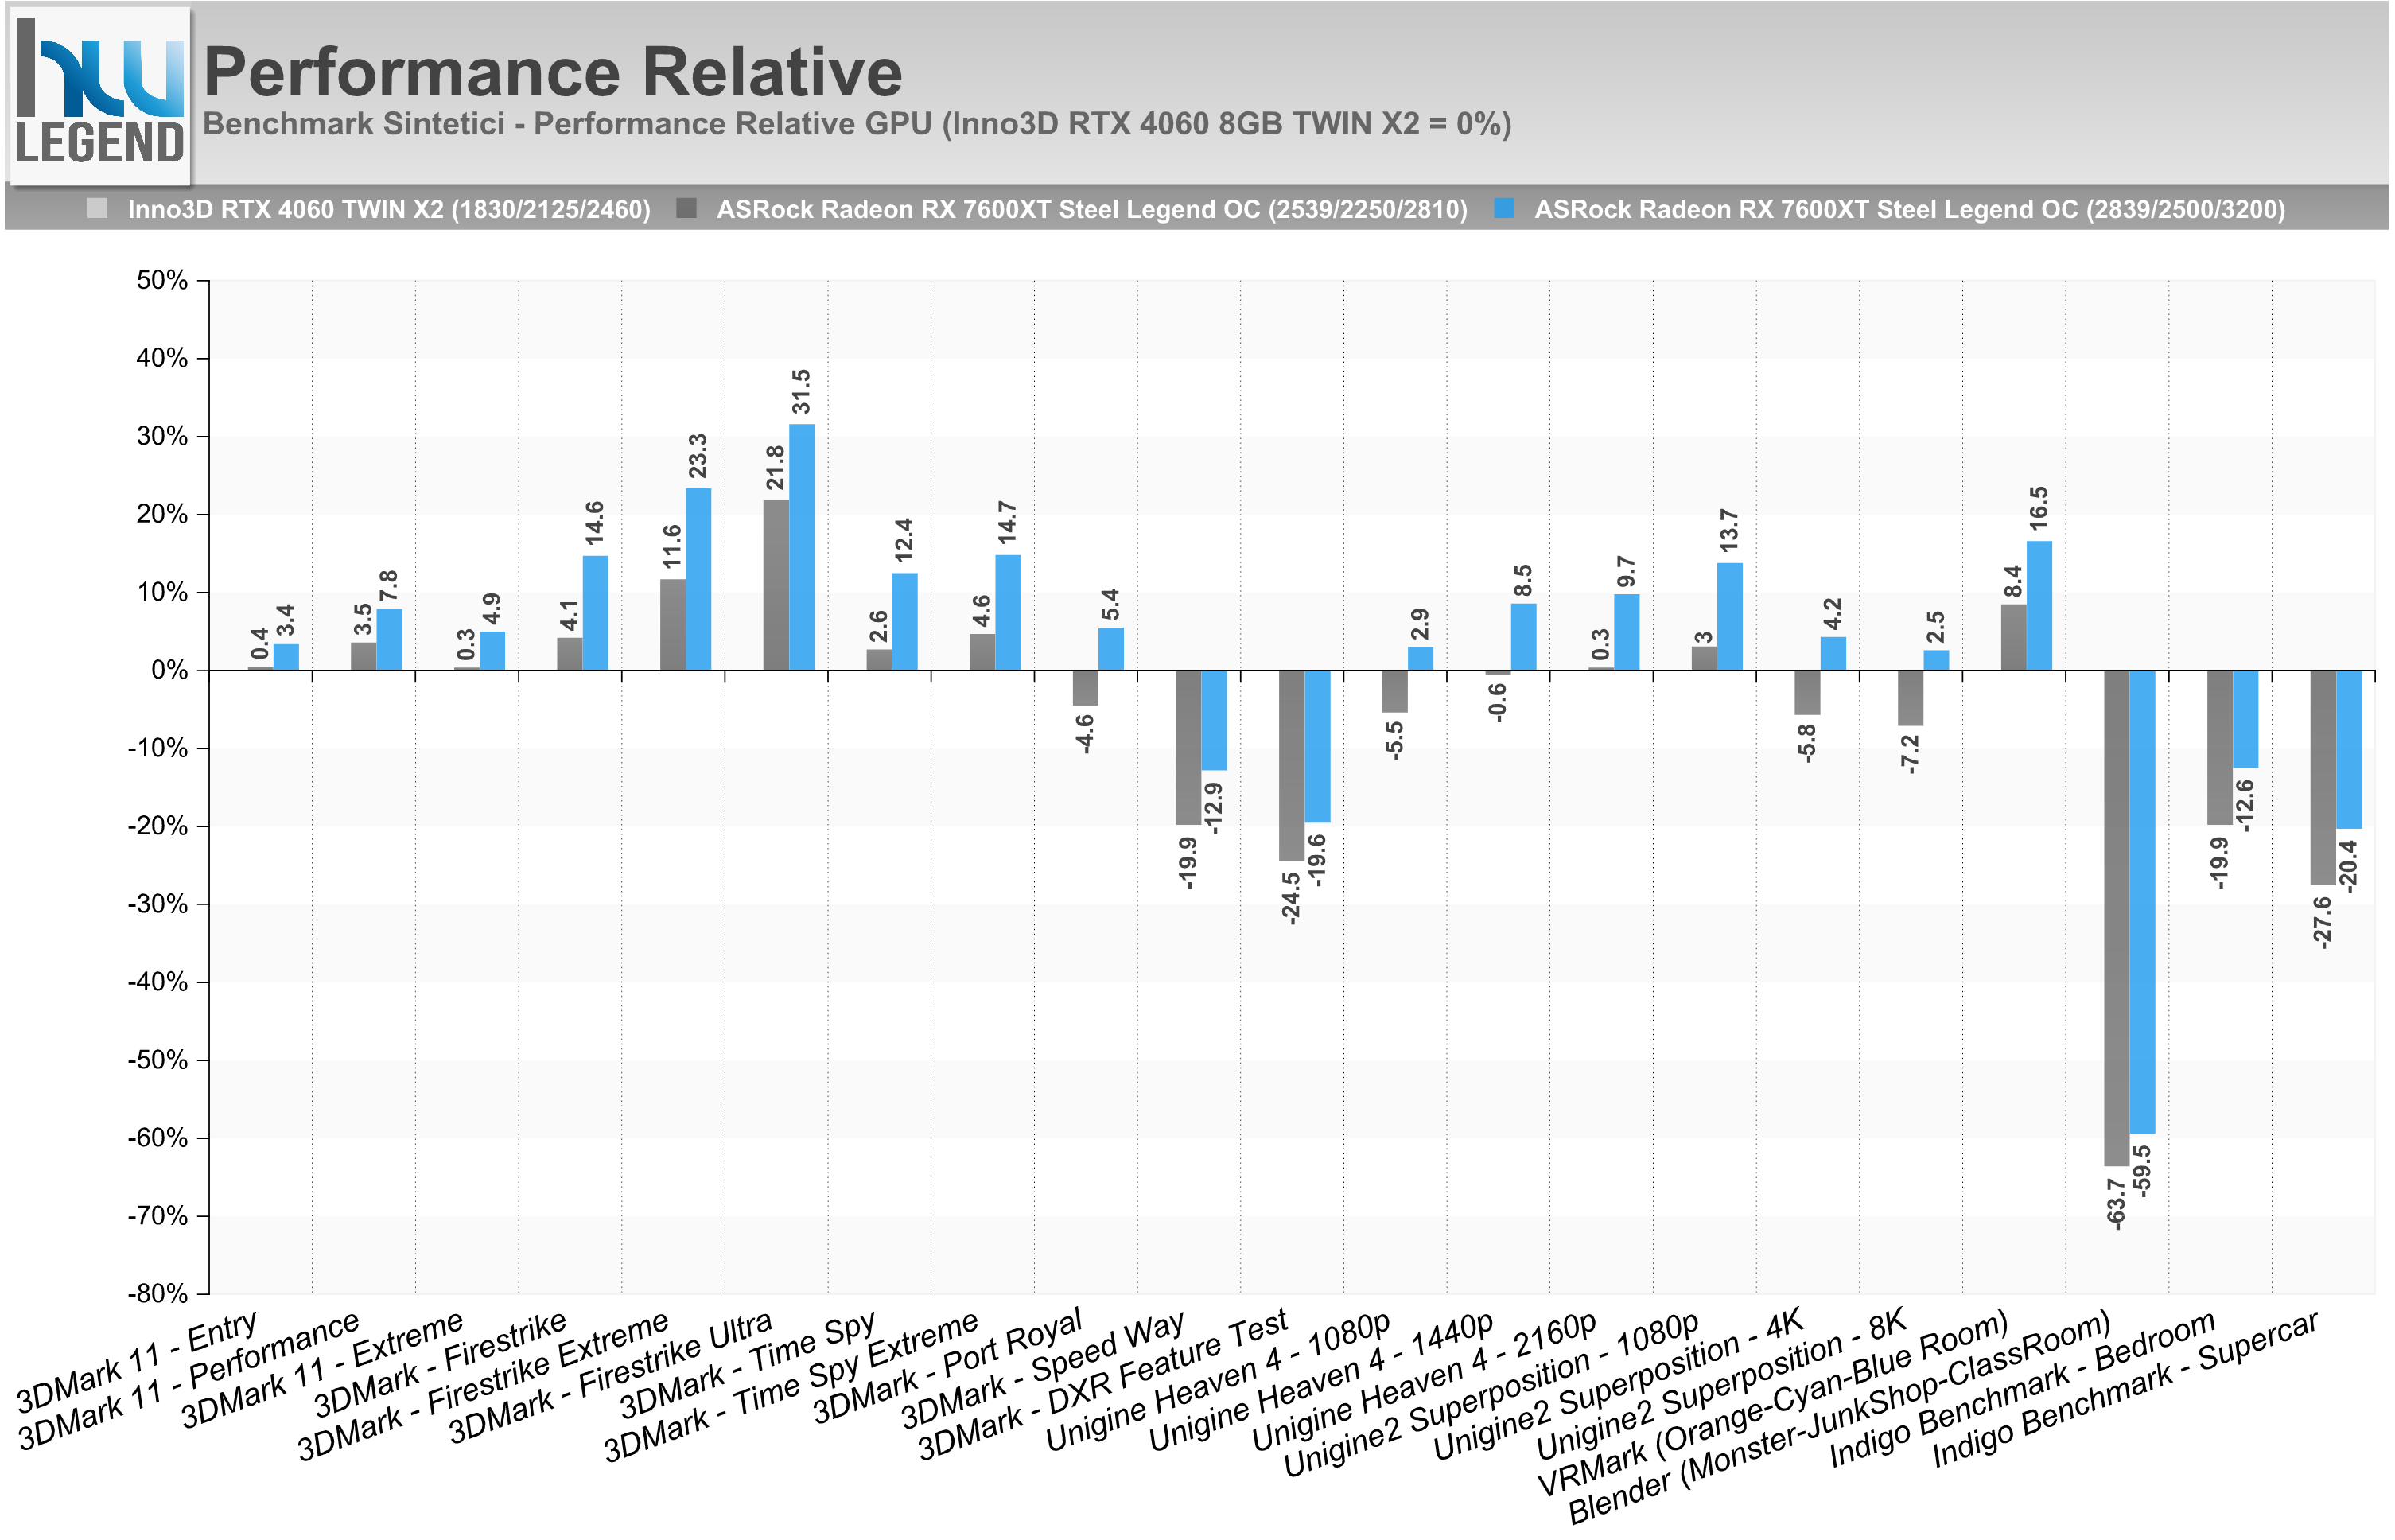Screen dimensions: 2395x1540
Task: Click the Unigine2 Superposition - 8K label
Action: tap(1723, 1386)
